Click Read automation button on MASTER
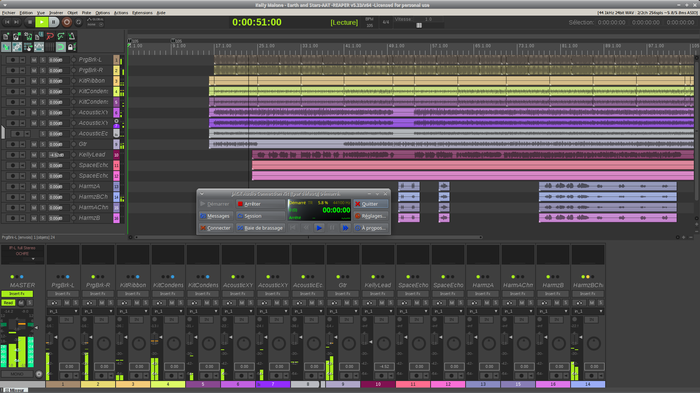 tap(8, 303)
